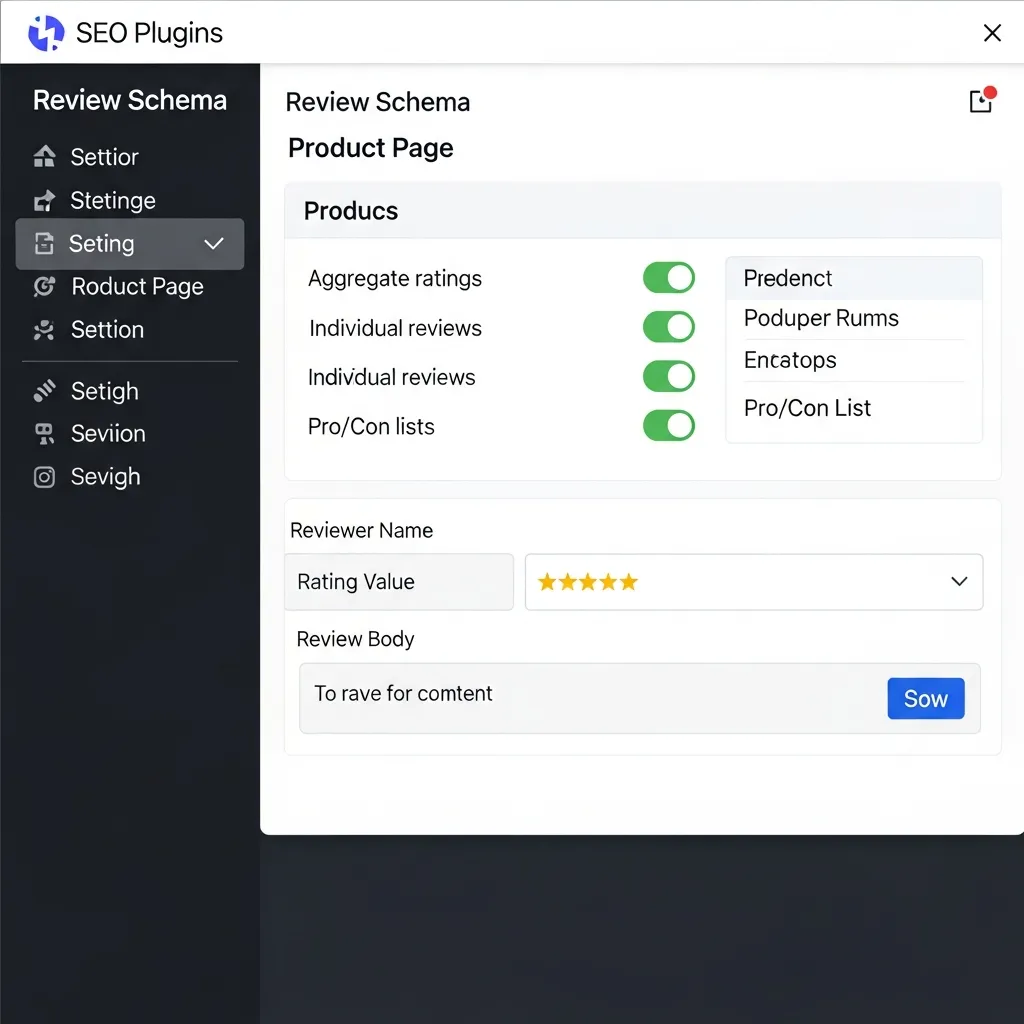Open the Roduct Page sidebar icon
The width and height of the screenshot is (1024, 1024).
point(45,287)
